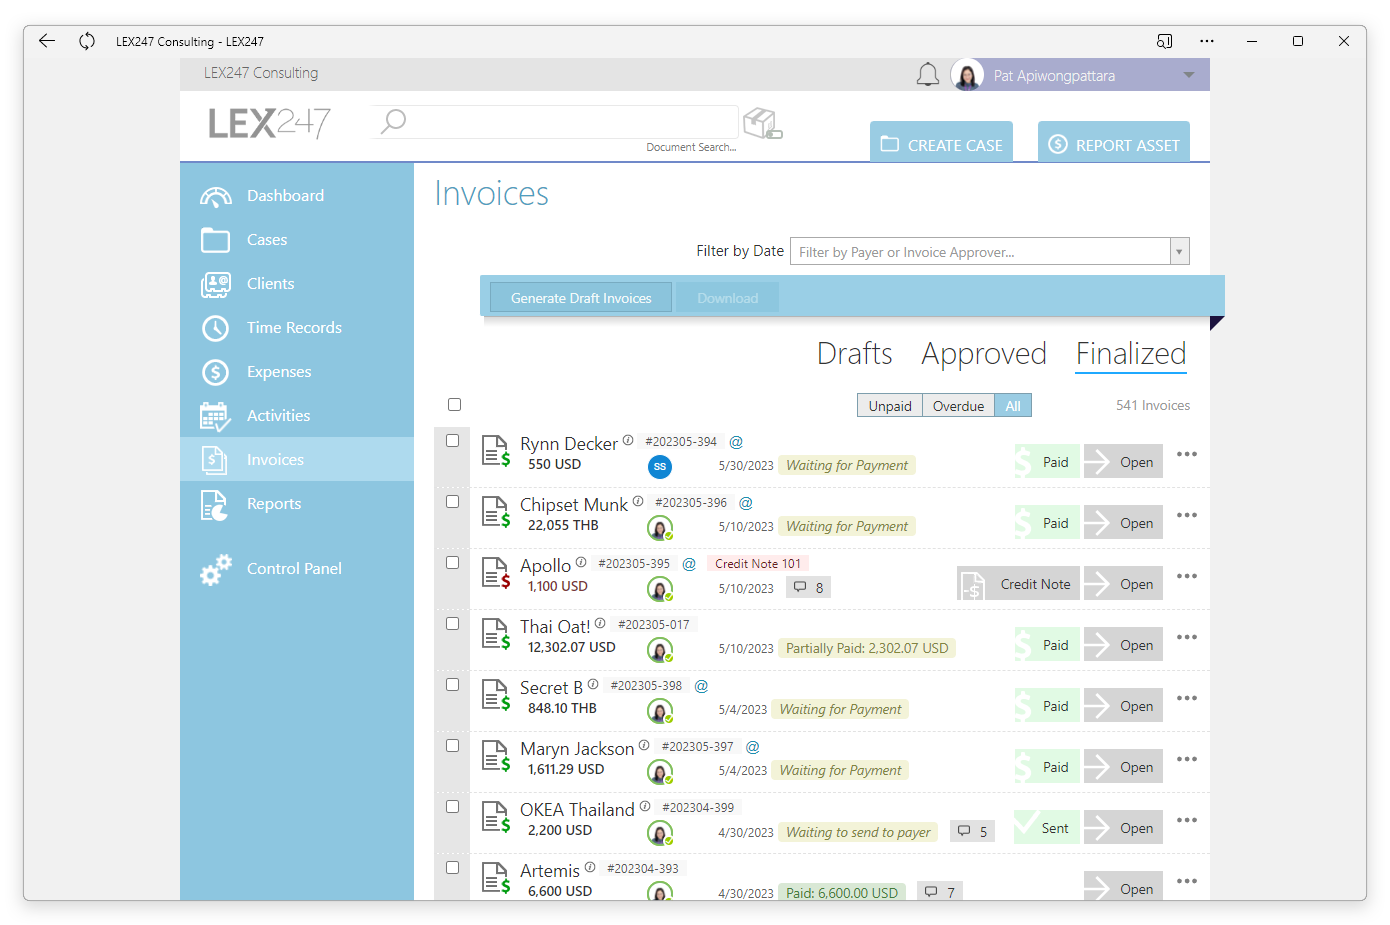
Task: Click the cast icon in the title bar
Action: click(1164, 41)
